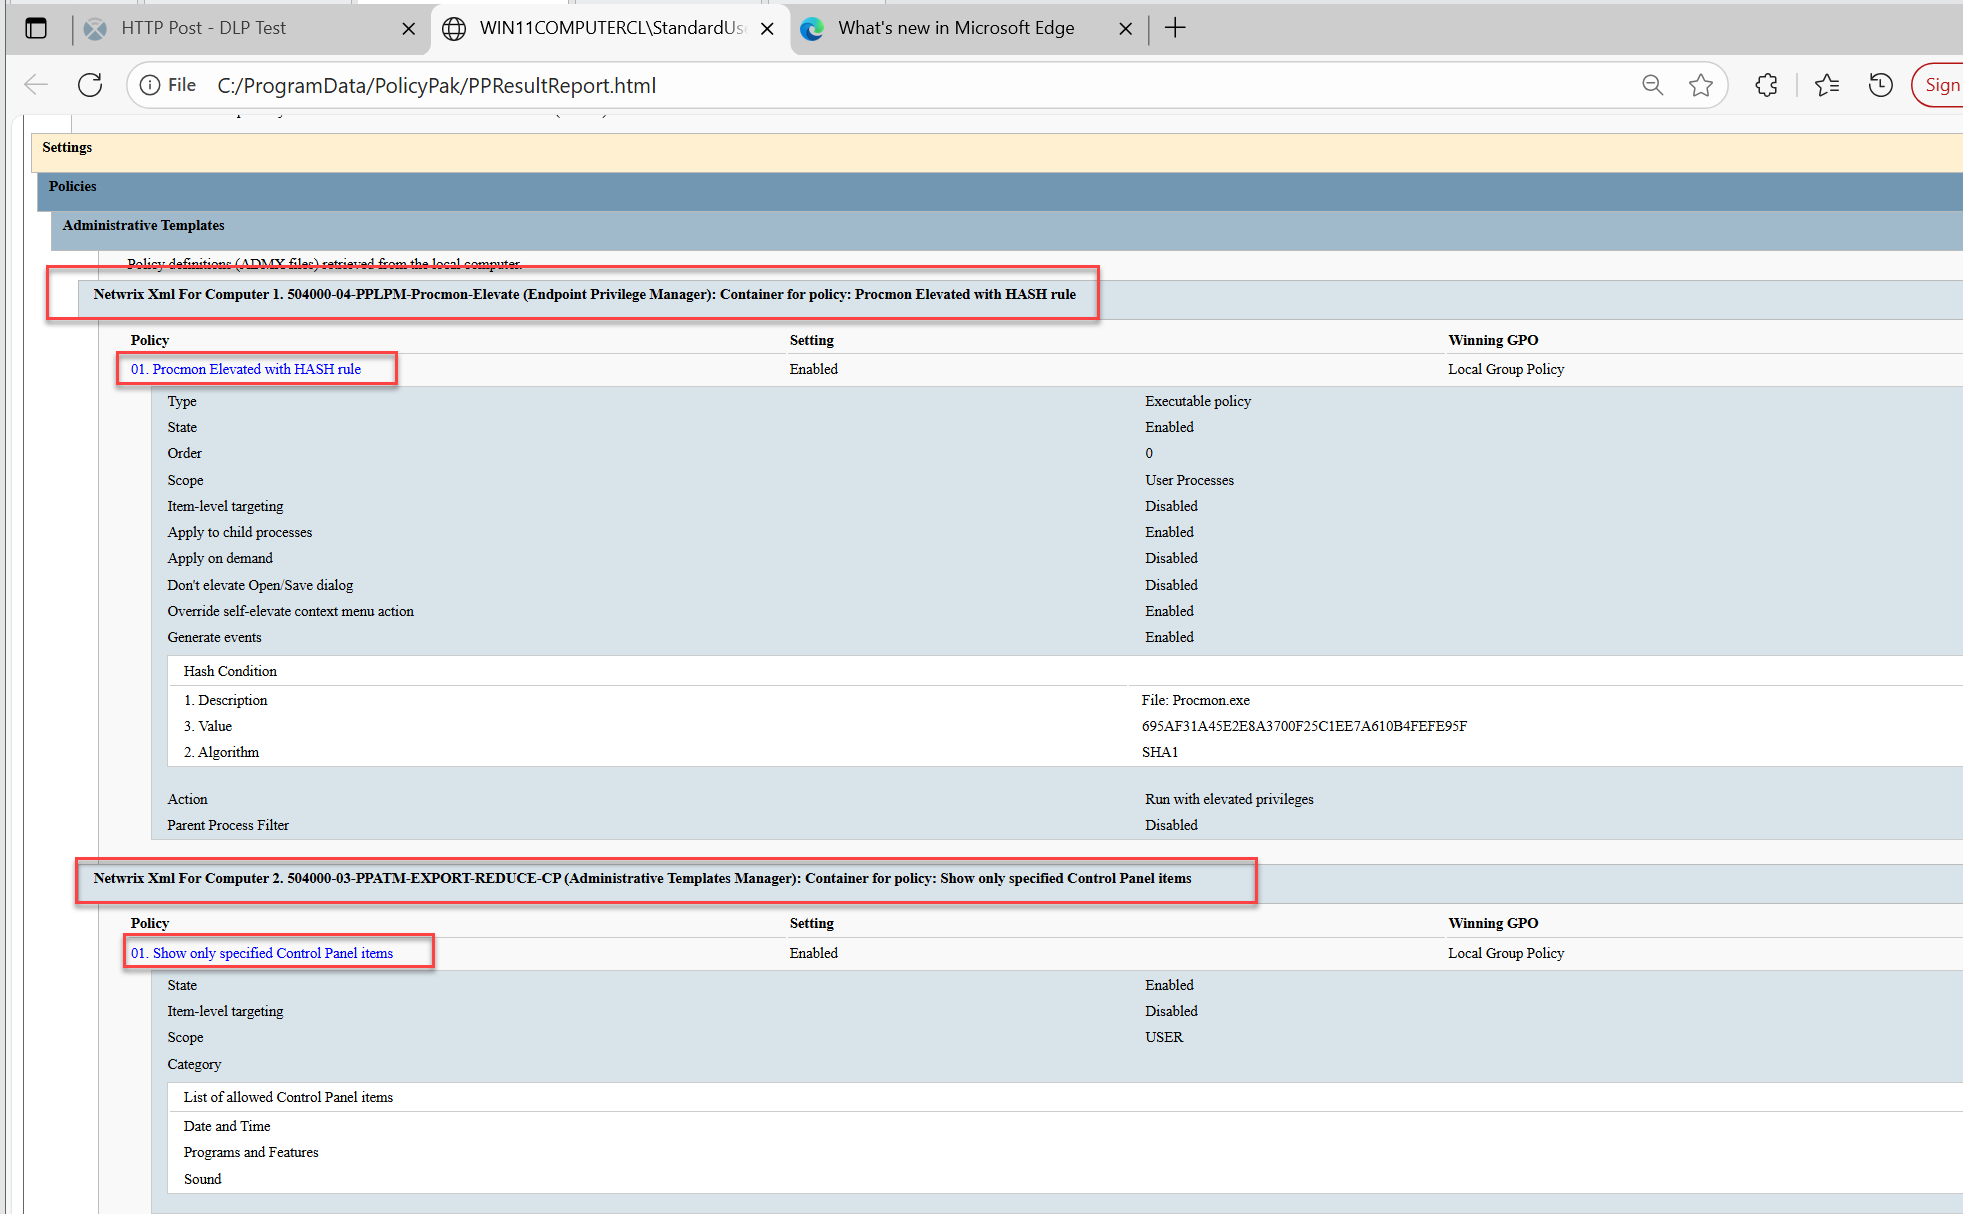Viewport: 1963px width, 1214px height.
Task: Close the HTTP Post - DLP Test tab
Action: click(408, 29)
